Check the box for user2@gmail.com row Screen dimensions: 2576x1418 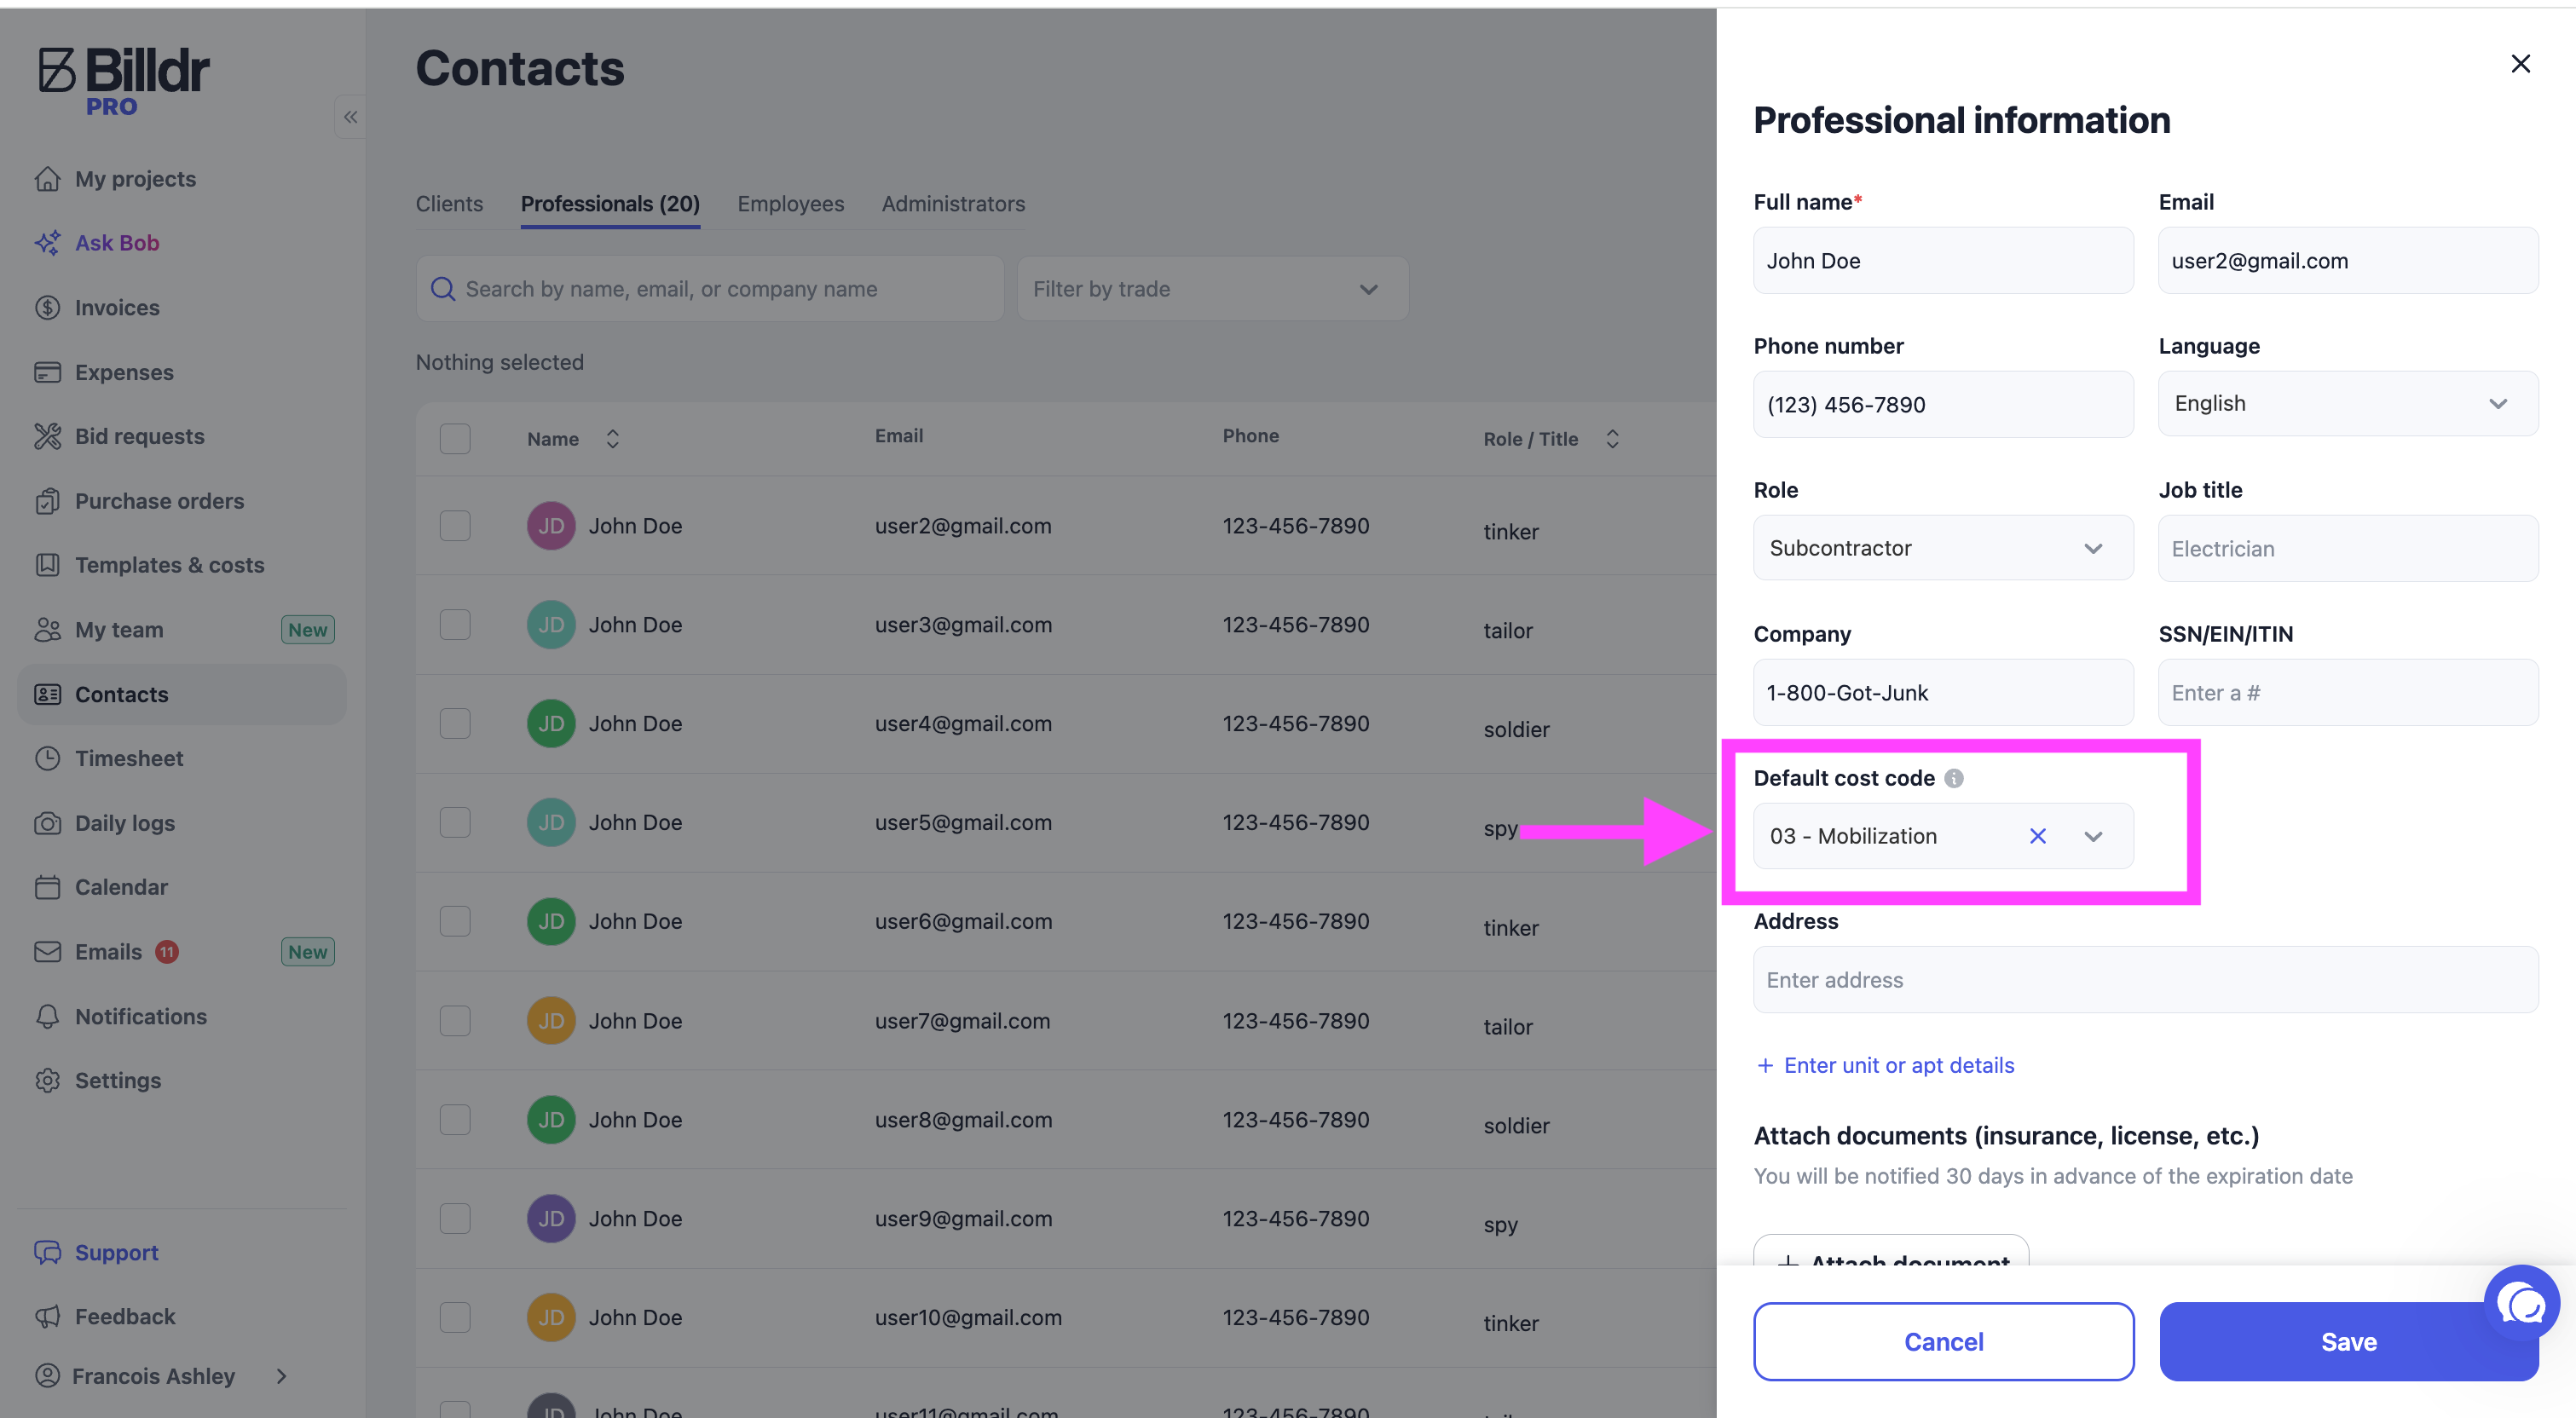coord(455,526)
